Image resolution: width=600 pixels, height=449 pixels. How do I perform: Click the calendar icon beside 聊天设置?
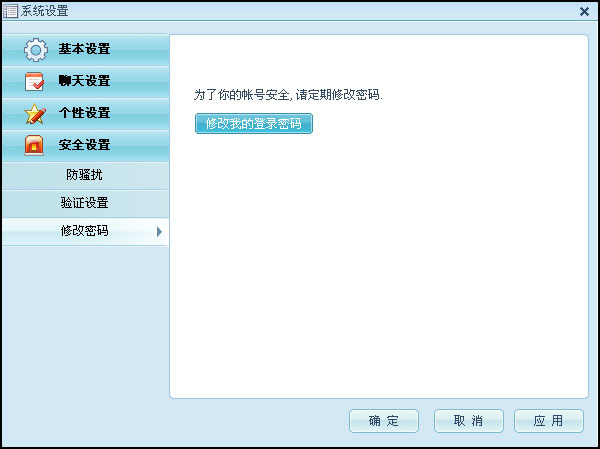click(35, 81)
